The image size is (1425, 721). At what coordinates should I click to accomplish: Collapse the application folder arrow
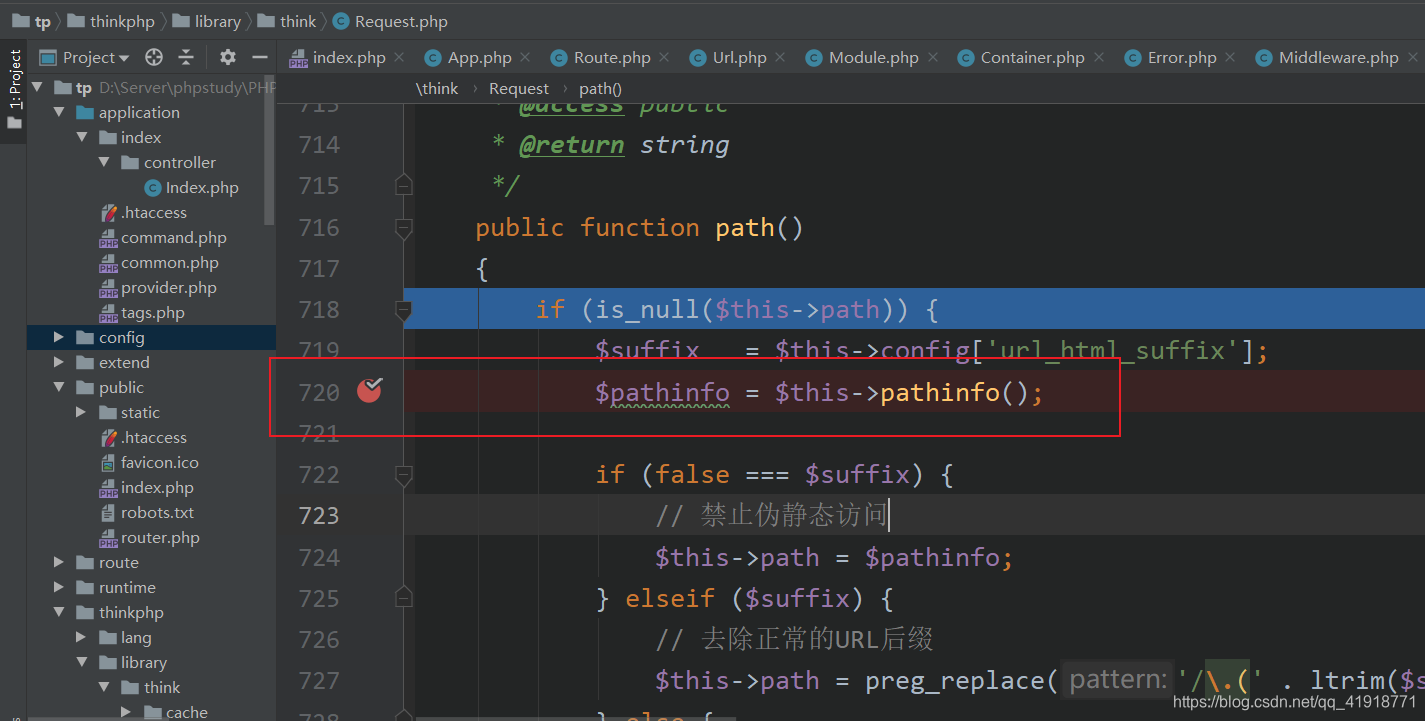[59, 112]
